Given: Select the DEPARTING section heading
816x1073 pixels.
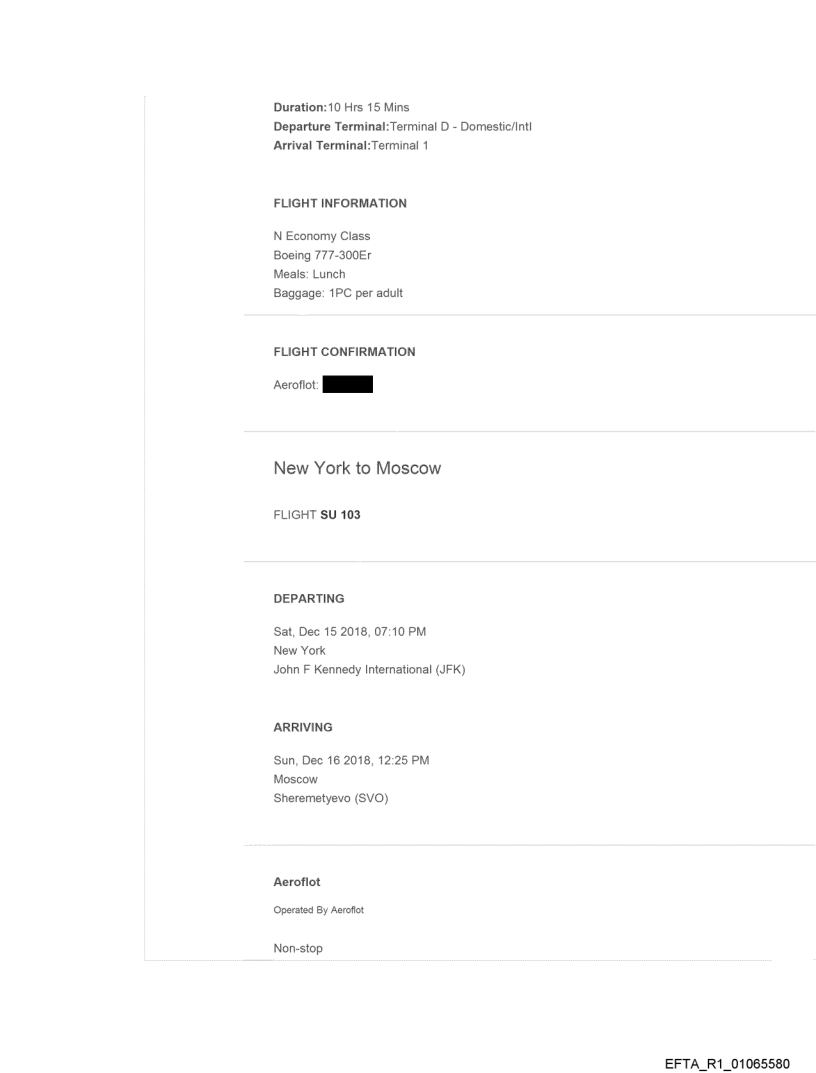Looking at the screenshot, I should 309,598.
